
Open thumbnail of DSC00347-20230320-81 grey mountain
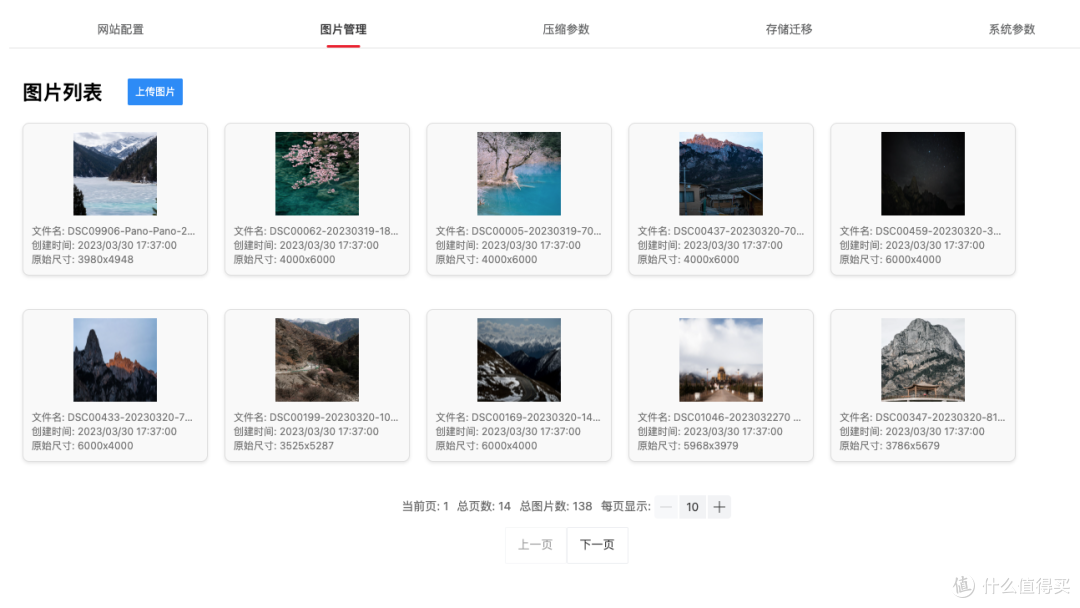[923, 359]
